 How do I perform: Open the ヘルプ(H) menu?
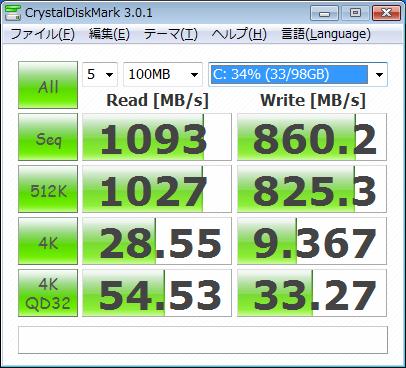[239, 34]
